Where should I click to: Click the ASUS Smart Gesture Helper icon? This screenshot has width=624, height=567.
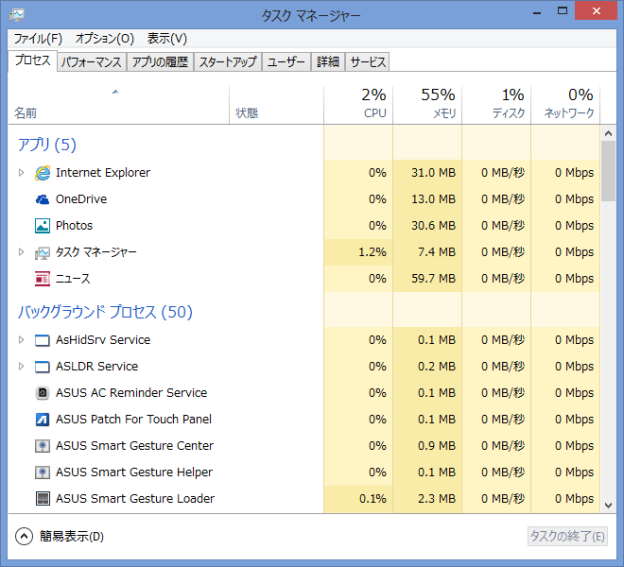(x=43, y=472)
